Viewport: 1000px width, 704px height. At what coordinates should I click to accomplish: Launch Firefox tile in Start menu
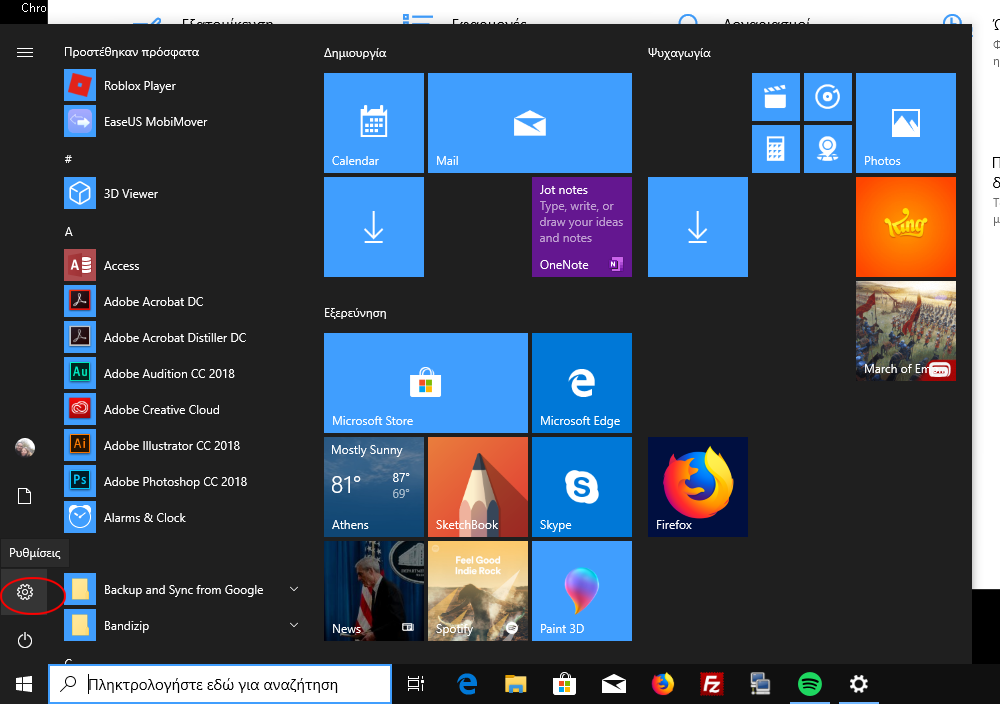(697, 487)
